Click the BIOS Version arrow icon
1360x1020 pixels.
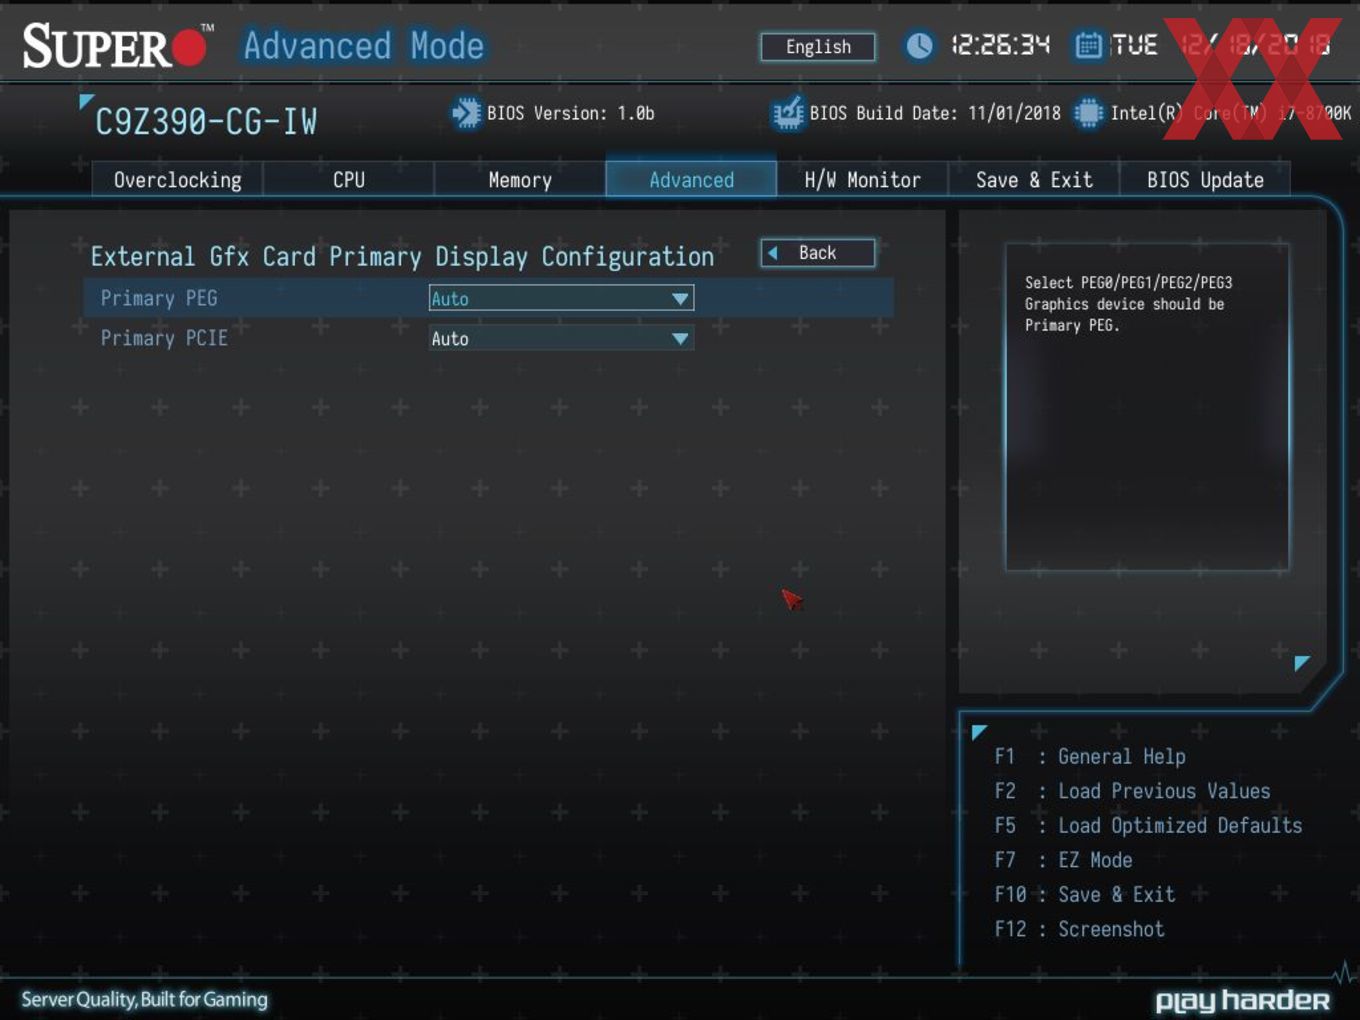(466, 113)
